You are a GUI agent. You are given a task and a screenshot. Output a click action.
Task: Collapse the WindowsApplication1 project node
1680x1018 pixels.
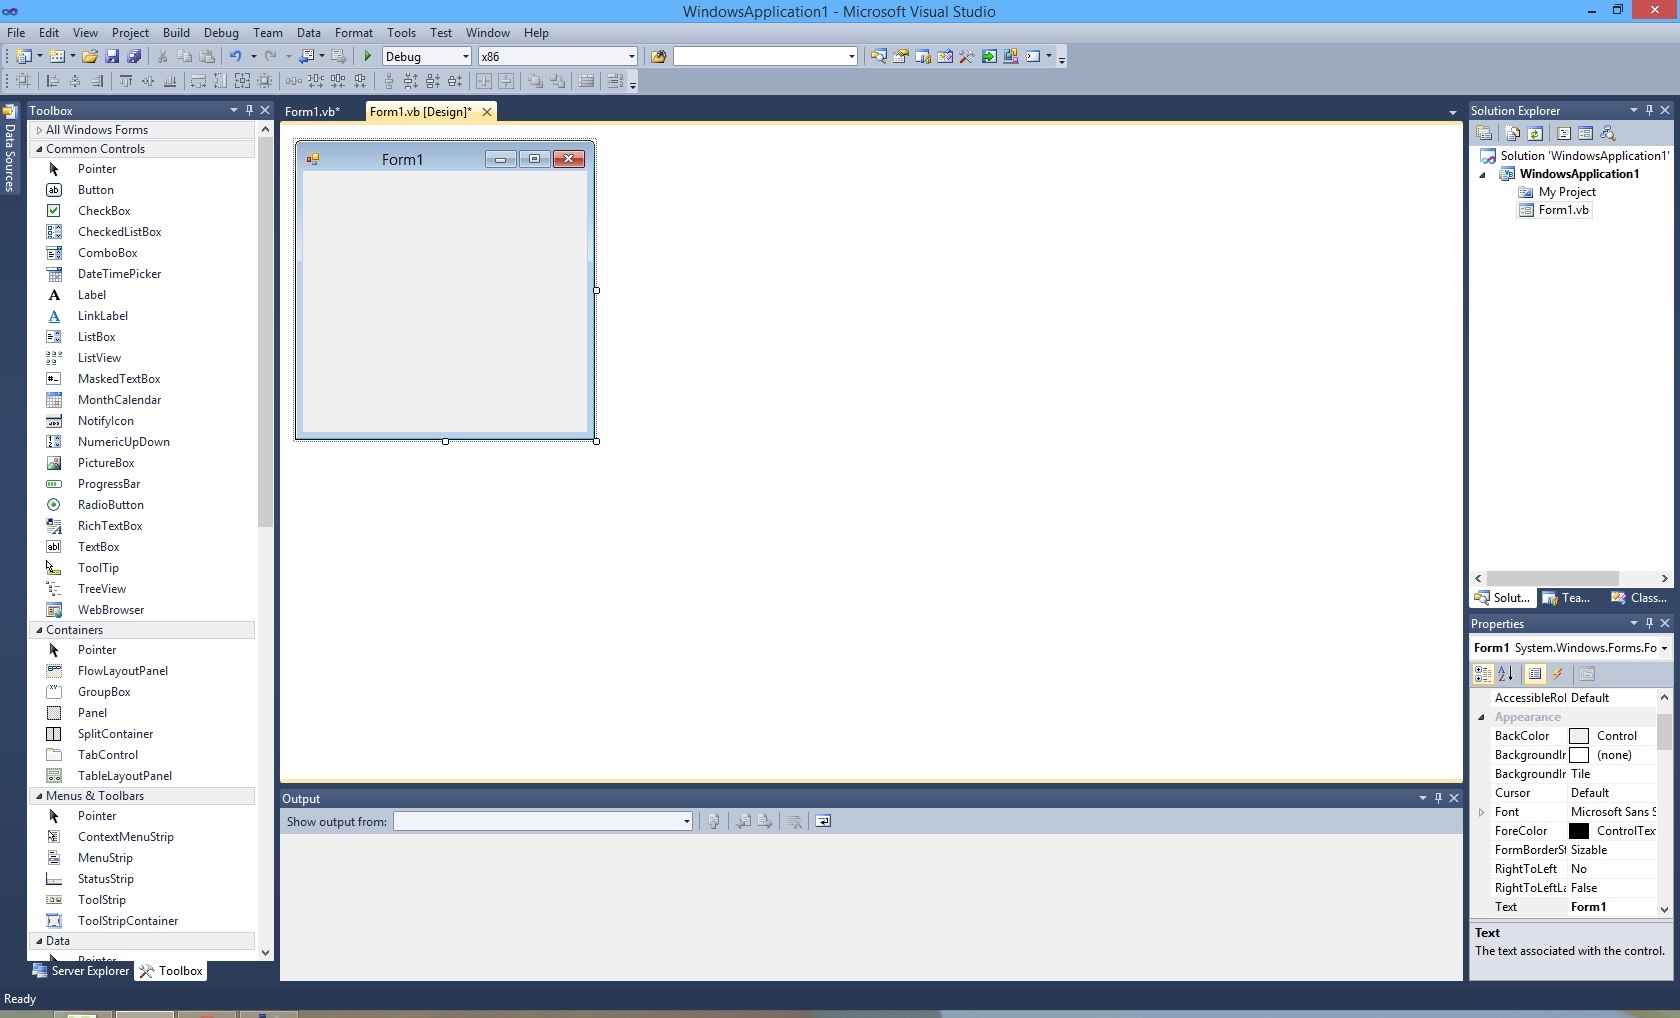coord(1483,175)
